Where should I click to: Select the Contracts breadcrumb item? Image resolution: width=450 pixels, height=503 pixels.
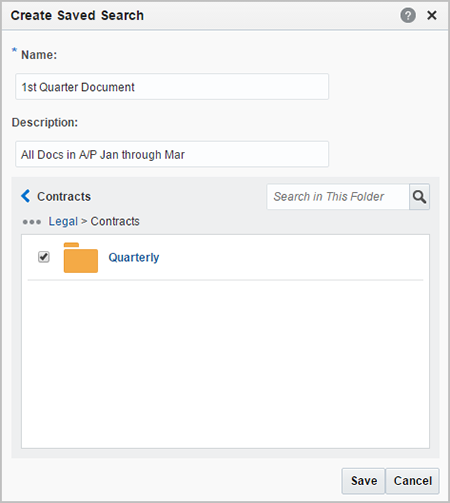[x=115, y=221]
